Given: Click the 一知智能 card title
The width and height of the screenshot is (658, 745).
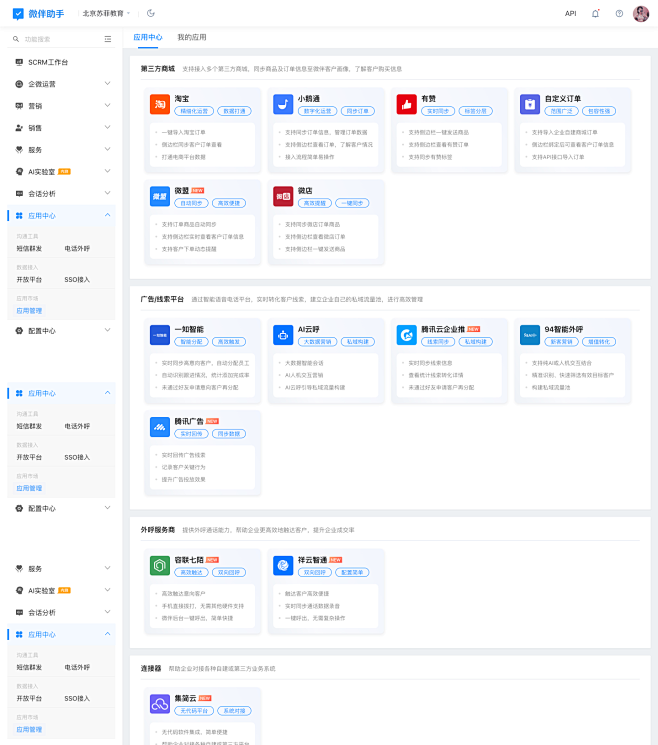Looking at the screenshot, I should [189, 329].
